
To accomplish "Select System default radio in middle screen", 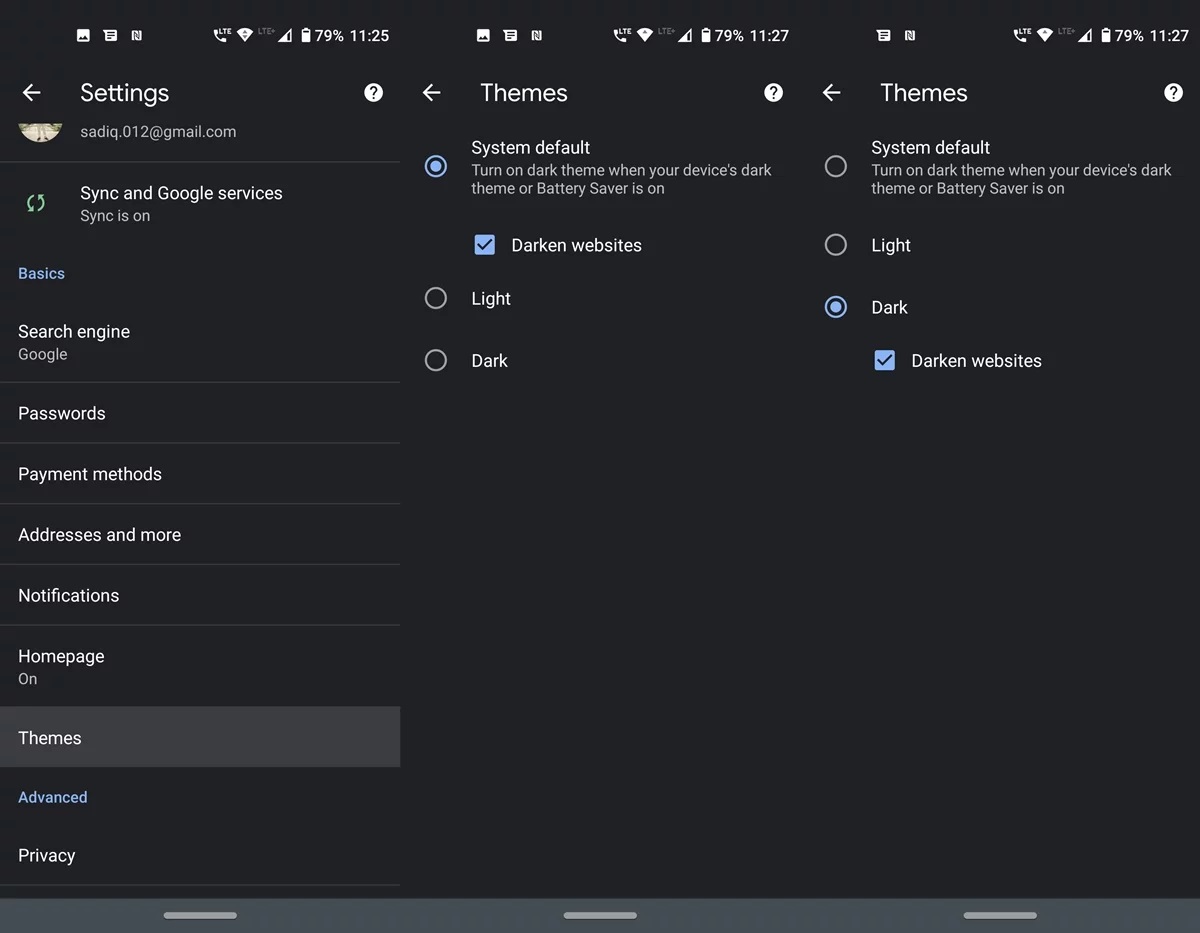I will [x=436, y=166].
